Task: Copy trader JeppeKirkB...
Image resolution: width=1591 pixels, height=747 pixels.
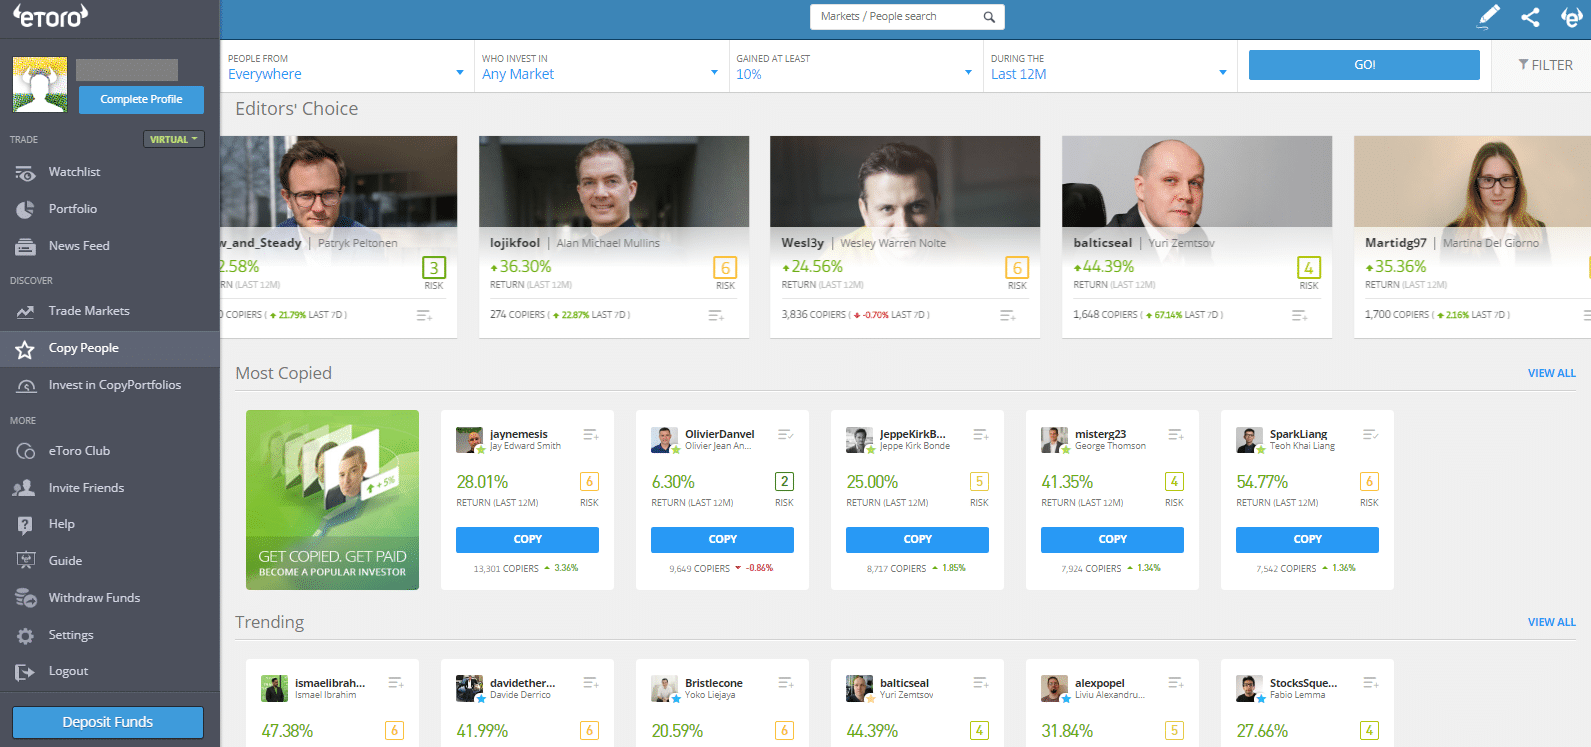Action: [x=917, y=540]
